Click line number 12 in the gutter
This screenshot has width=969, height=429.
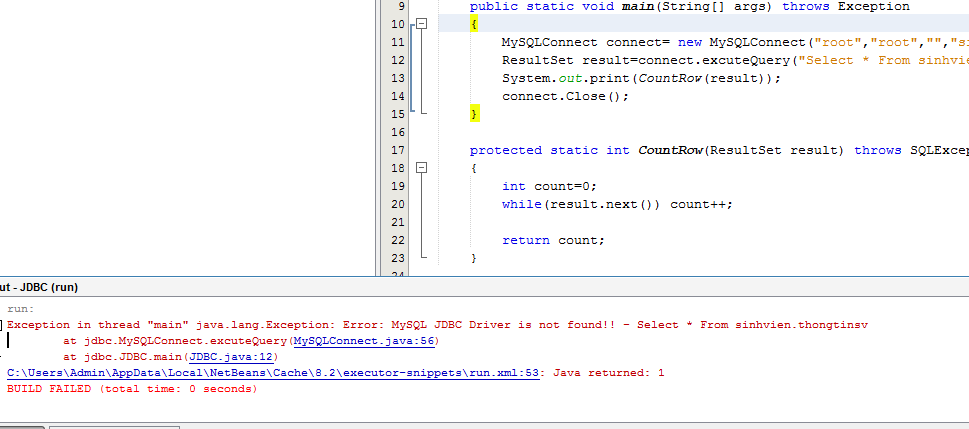397,60
